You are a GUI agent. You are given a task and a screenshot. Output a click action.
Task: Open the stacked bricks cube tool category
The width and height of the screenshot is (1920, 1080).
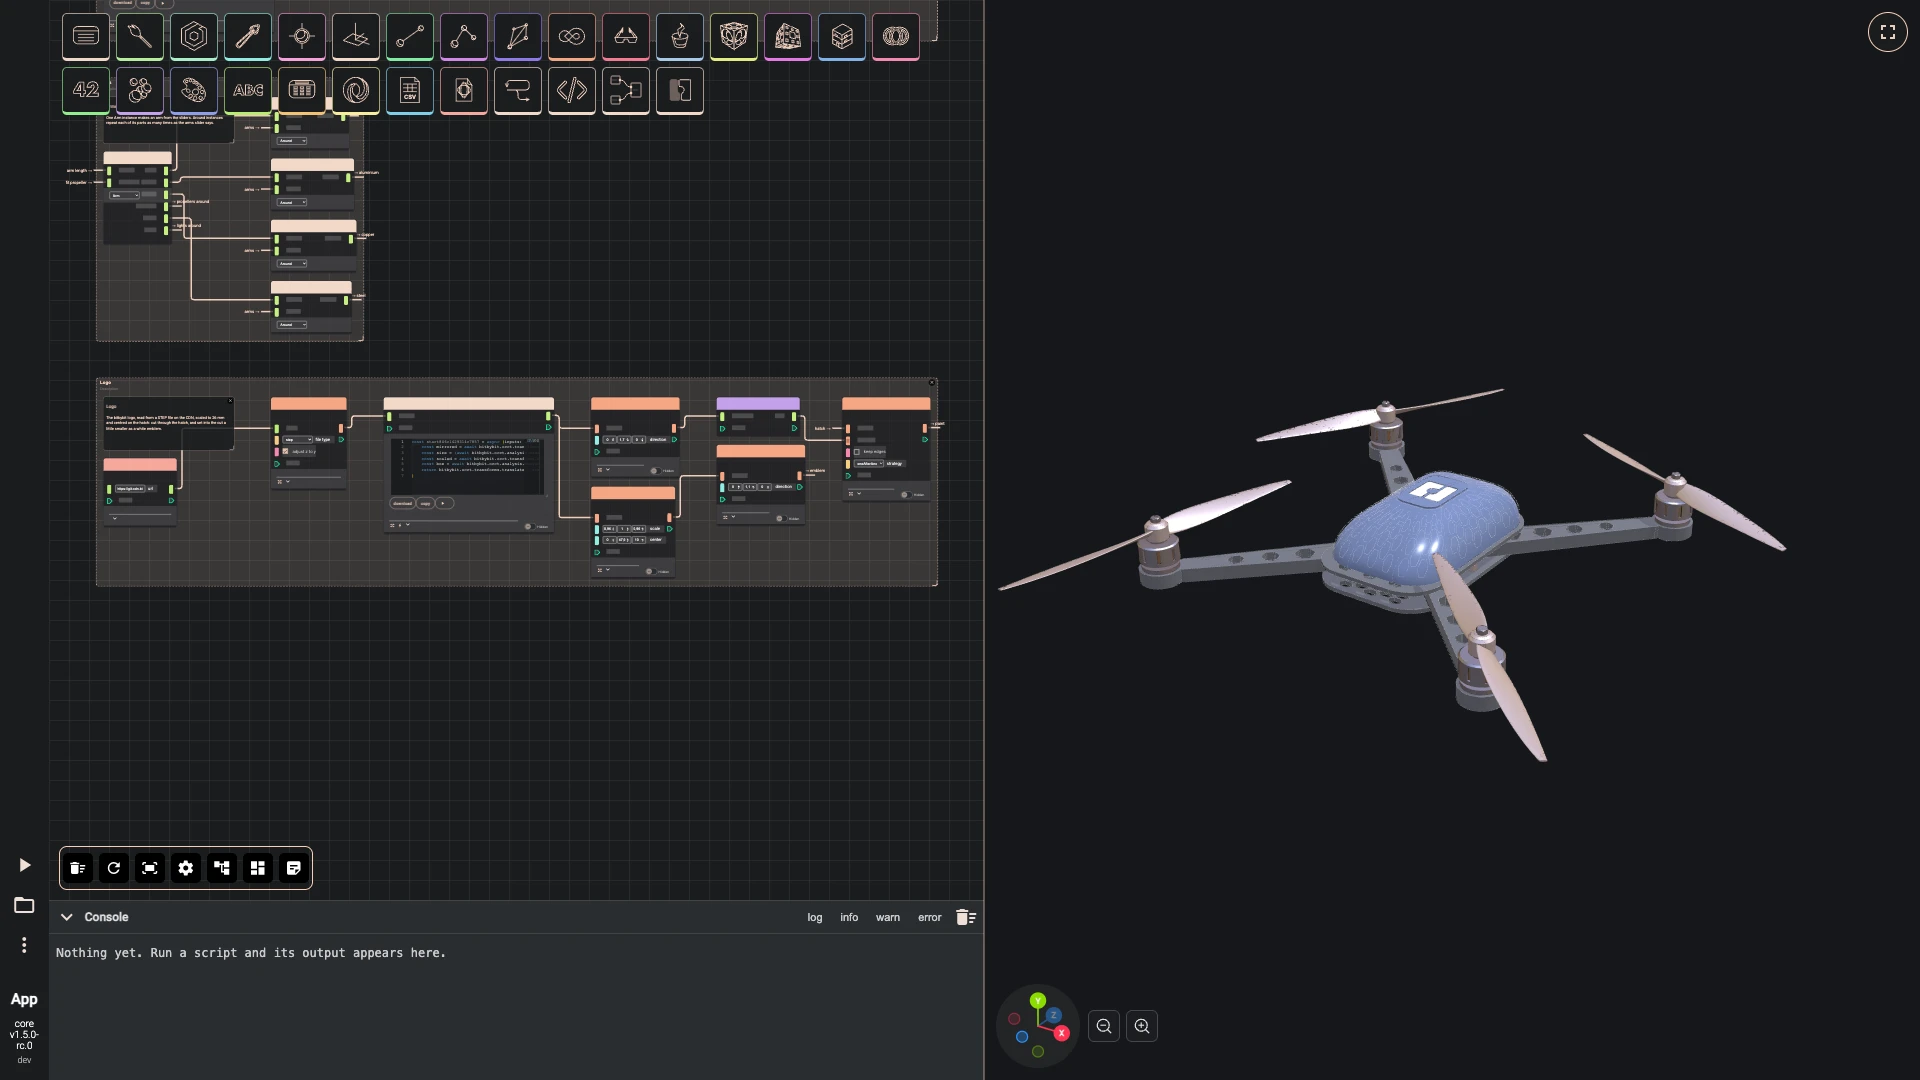coord(842,36)
